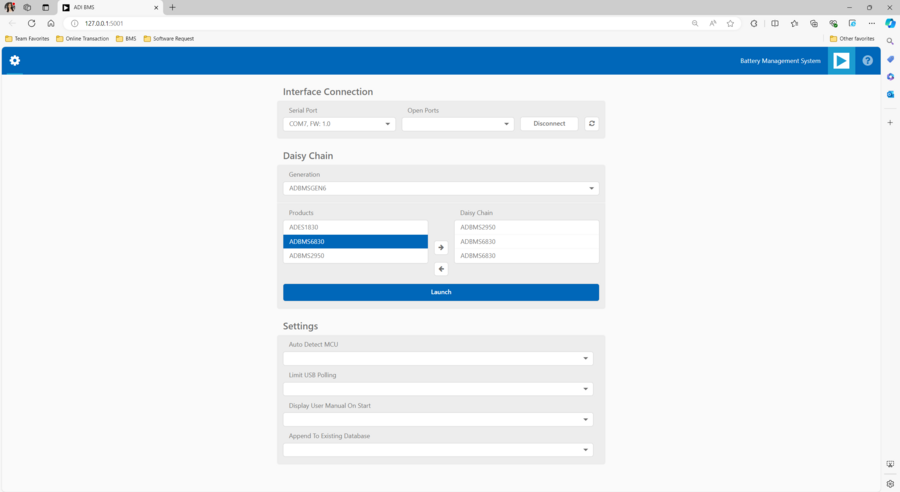Open the settings gear in the blue header

point(14,61)
